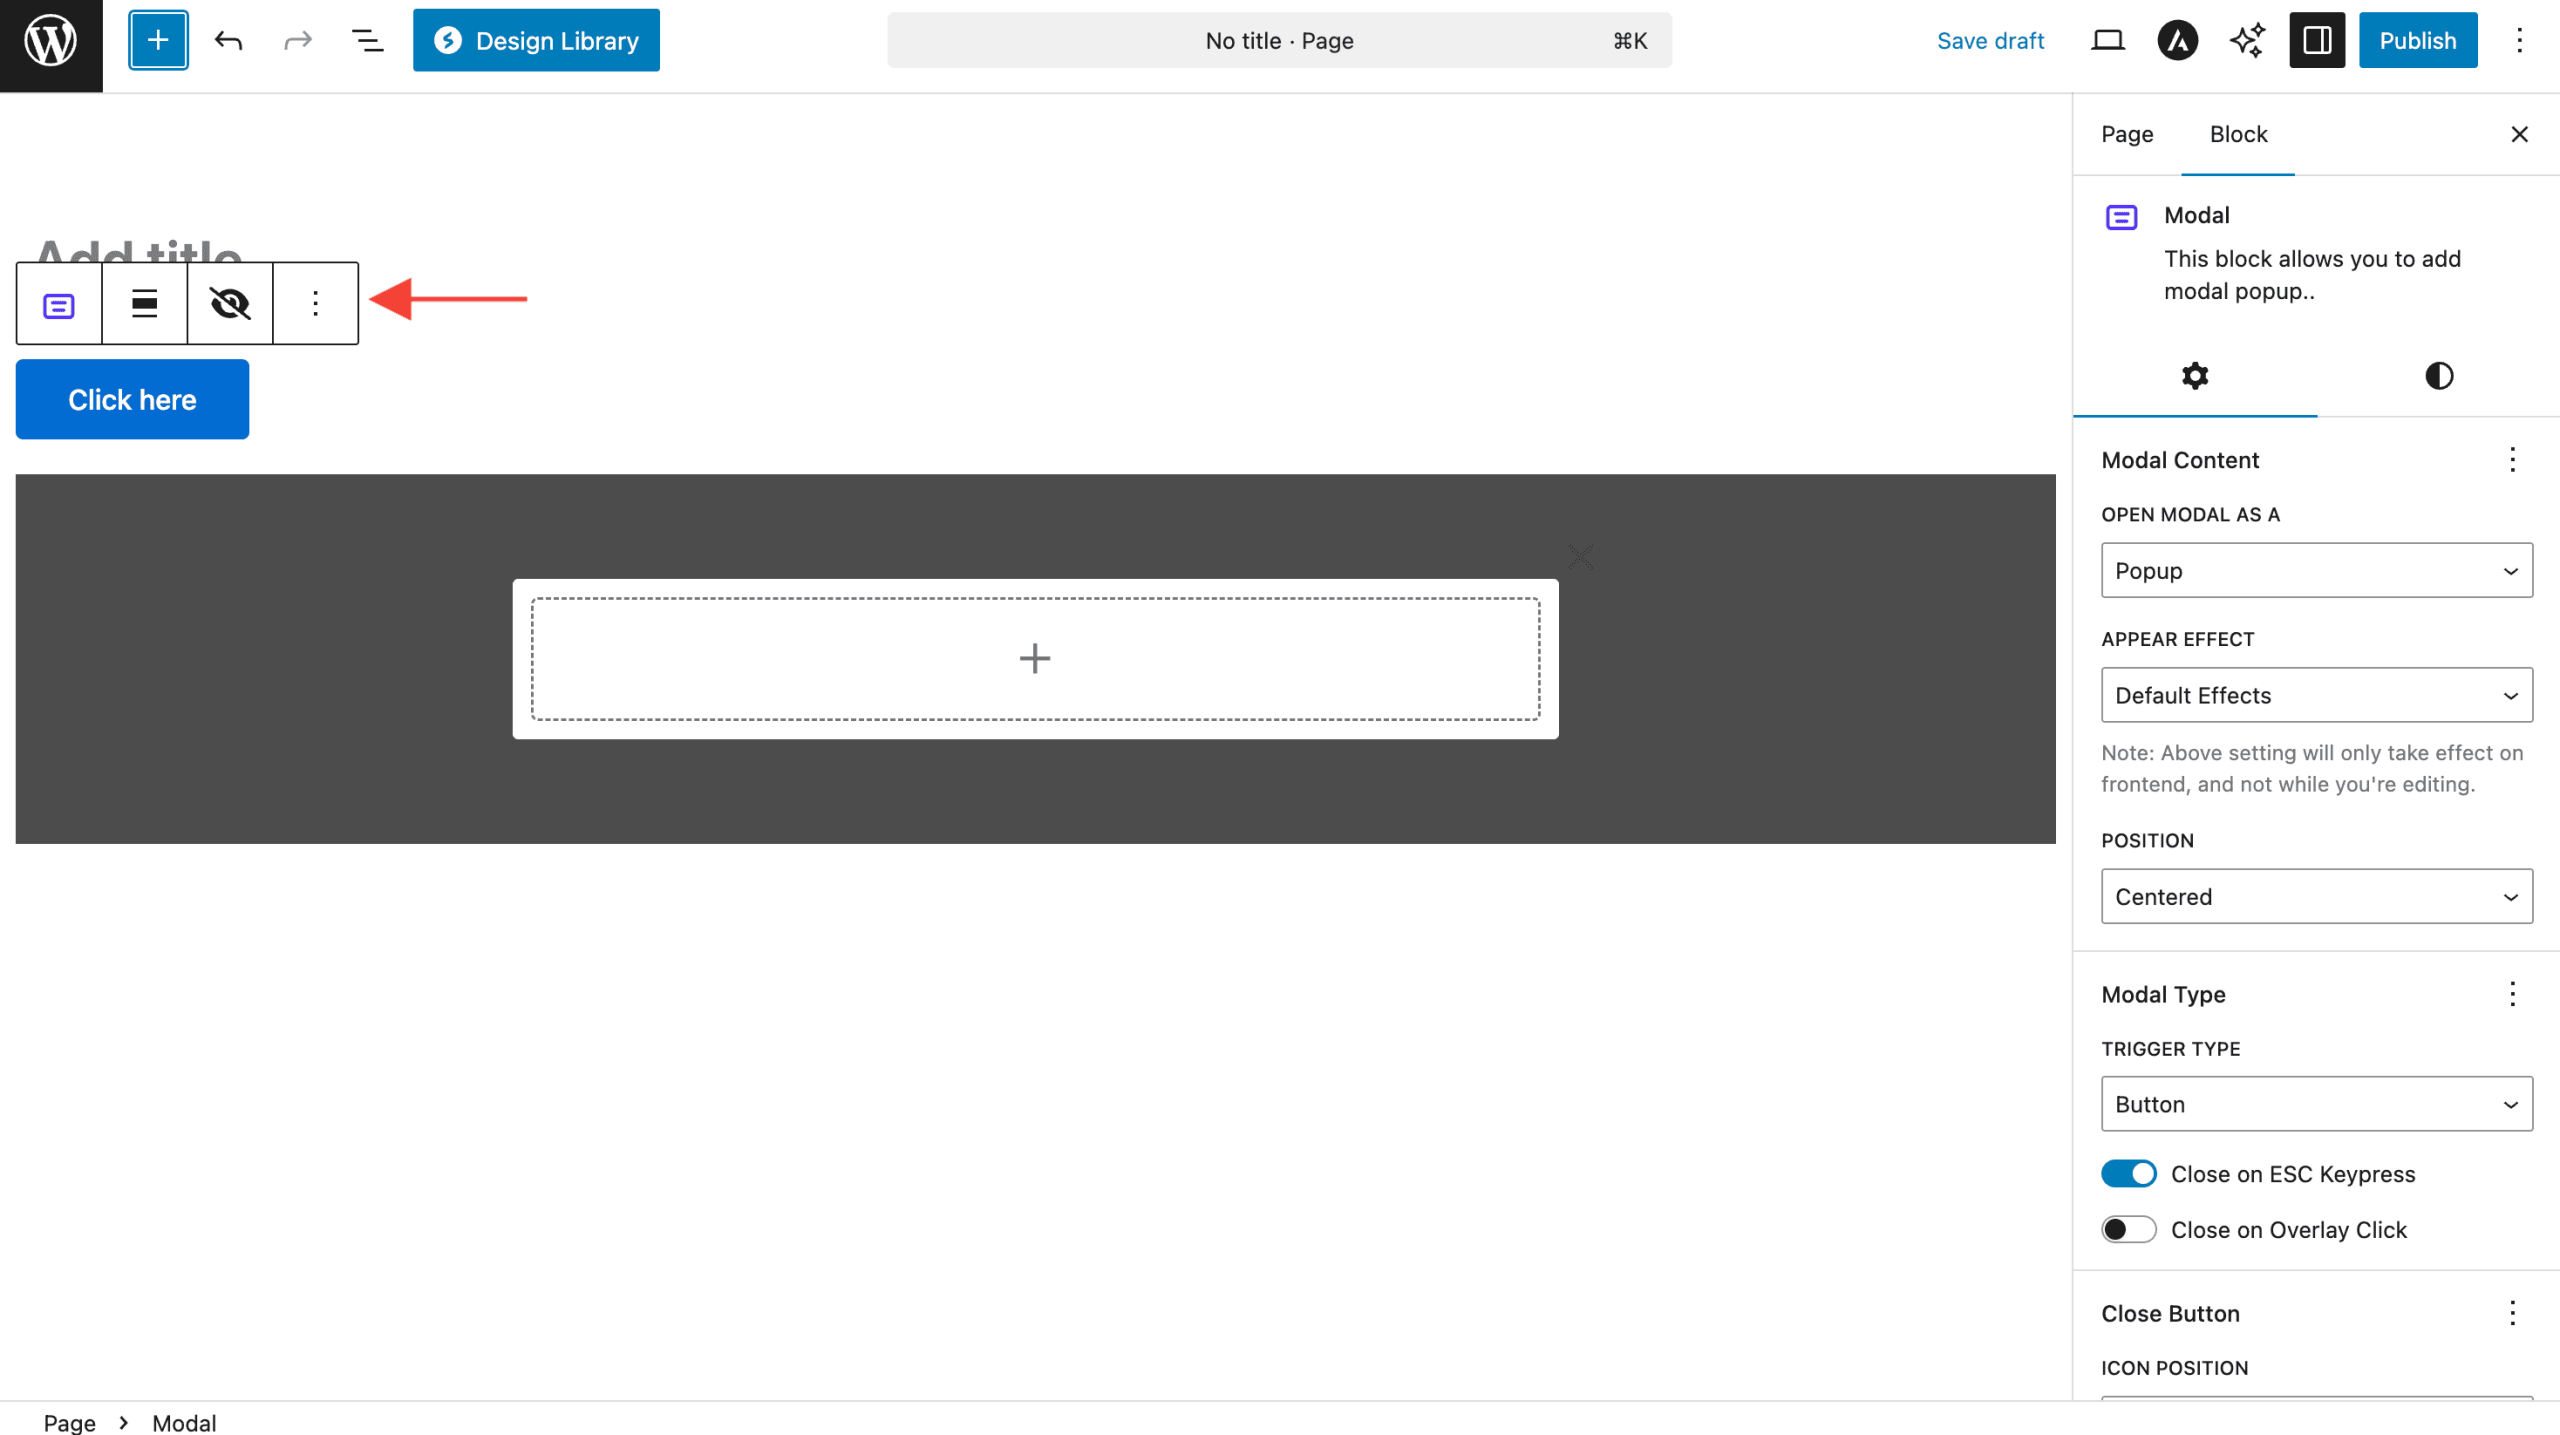Click the Publish button
The width and height of the screenshot is (2560, 1435).
[x=2417, y=41]
